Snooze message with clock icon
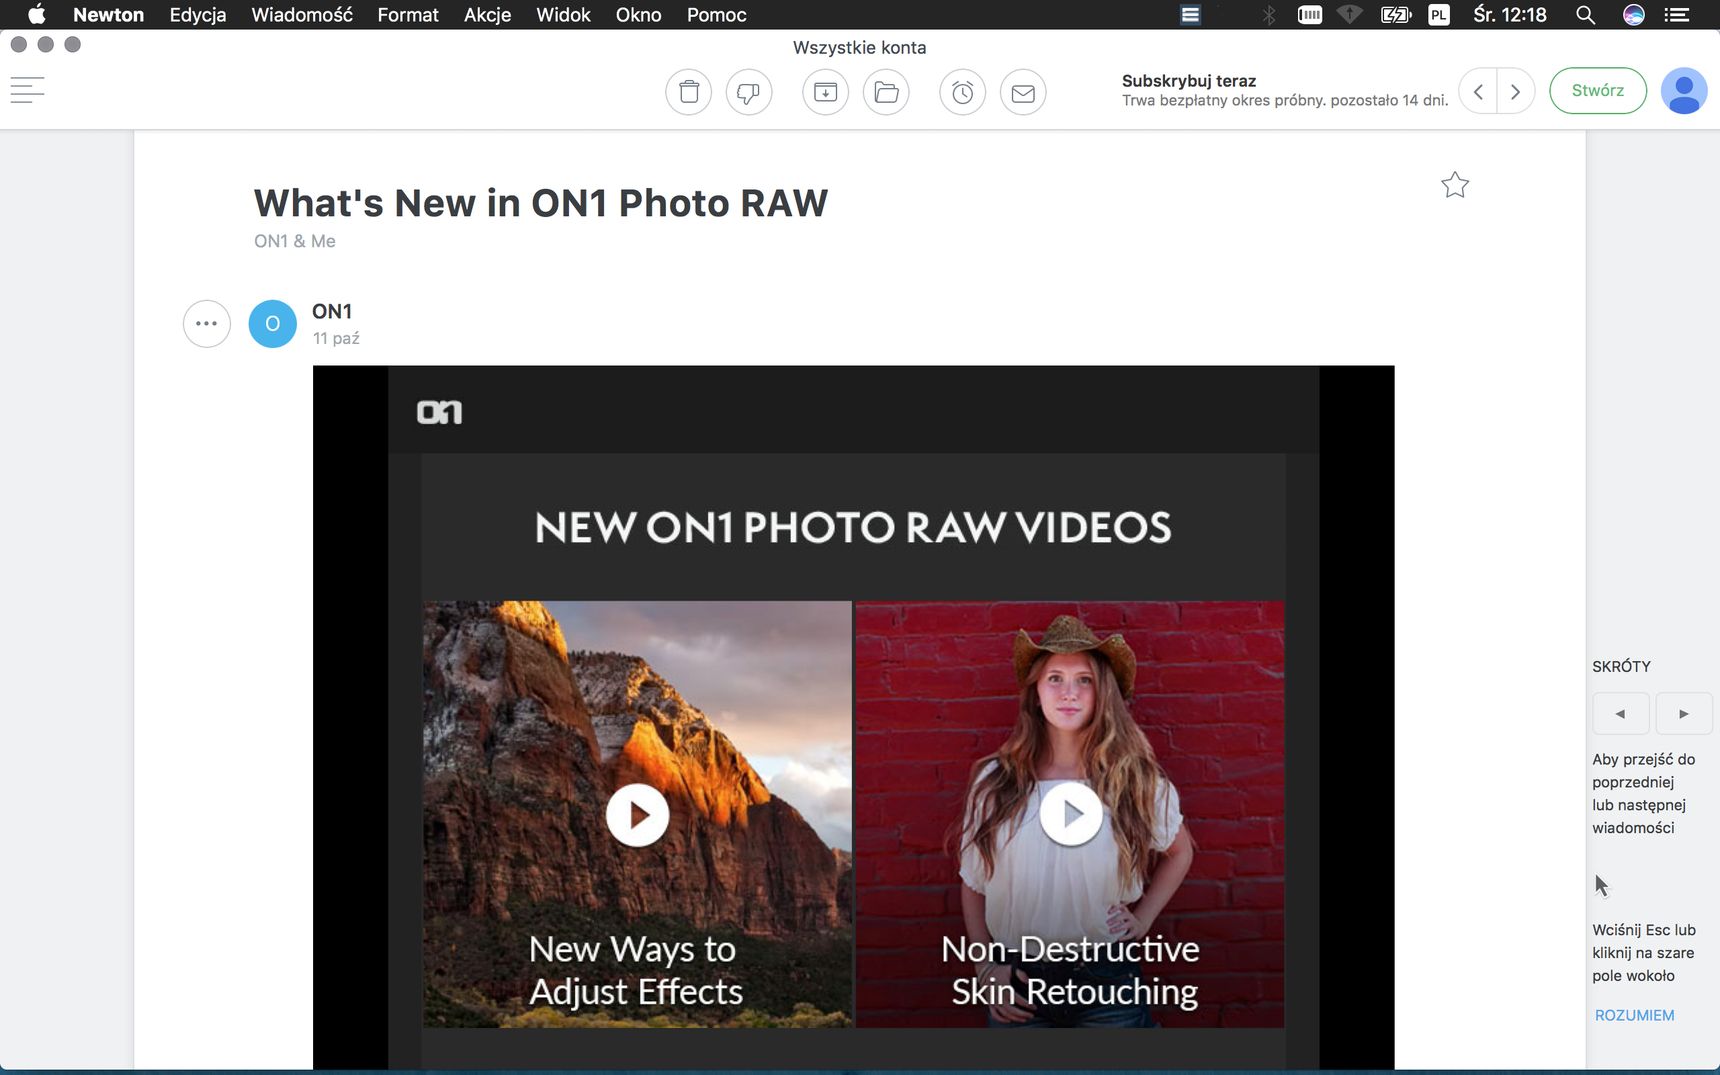This screenshot has width=1720, height=1075. click(963, 92)
